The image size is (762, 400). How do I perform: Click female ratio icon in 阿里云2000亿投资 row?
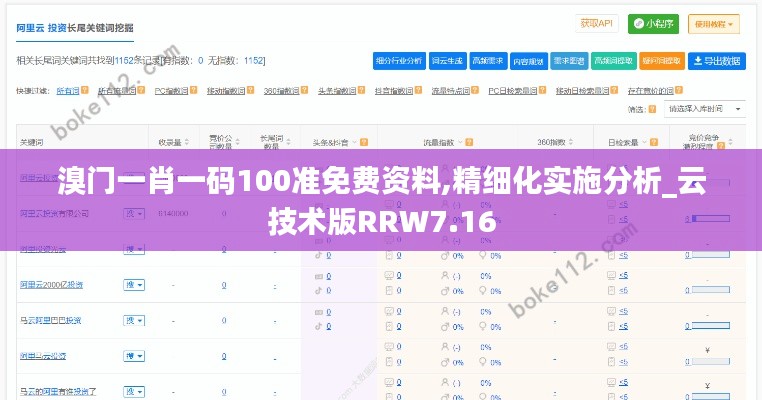tap(483, 291)
